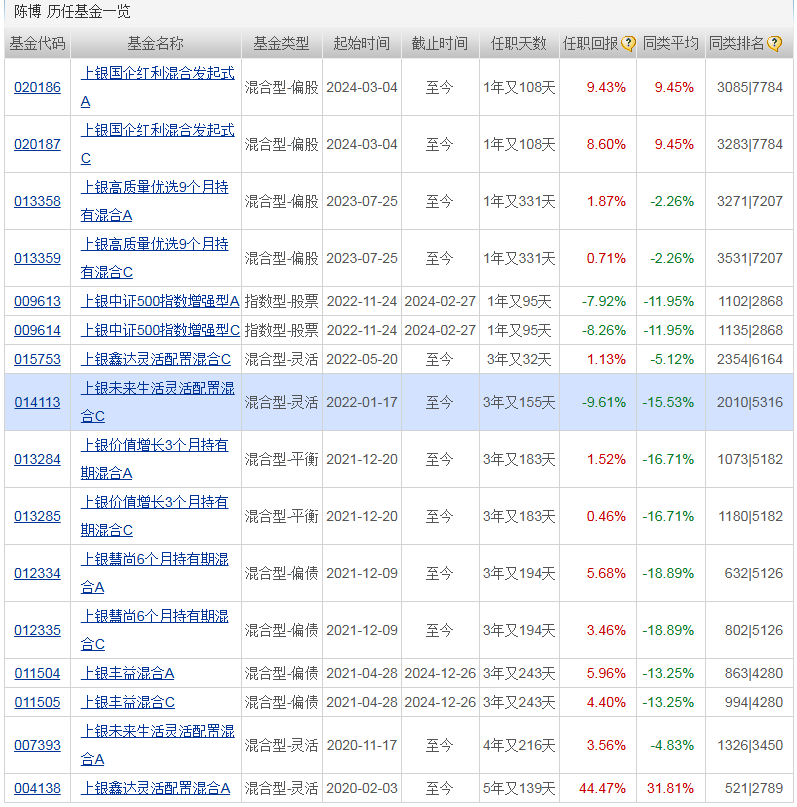Open 上银中证500指数增强型C link
Screen dimensions: 797x807
tap(160, 330)
